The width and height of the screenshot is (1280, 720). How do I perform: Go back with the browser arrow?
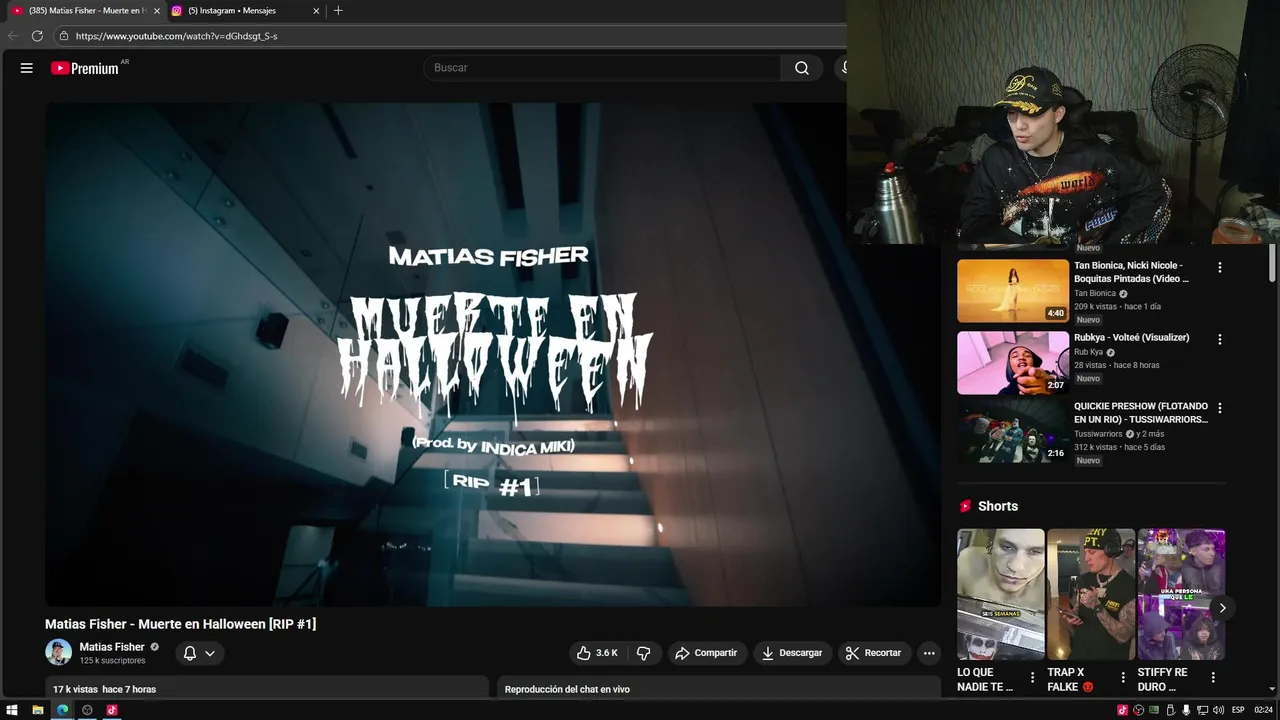pyautogui.click(x=13, y=36)
